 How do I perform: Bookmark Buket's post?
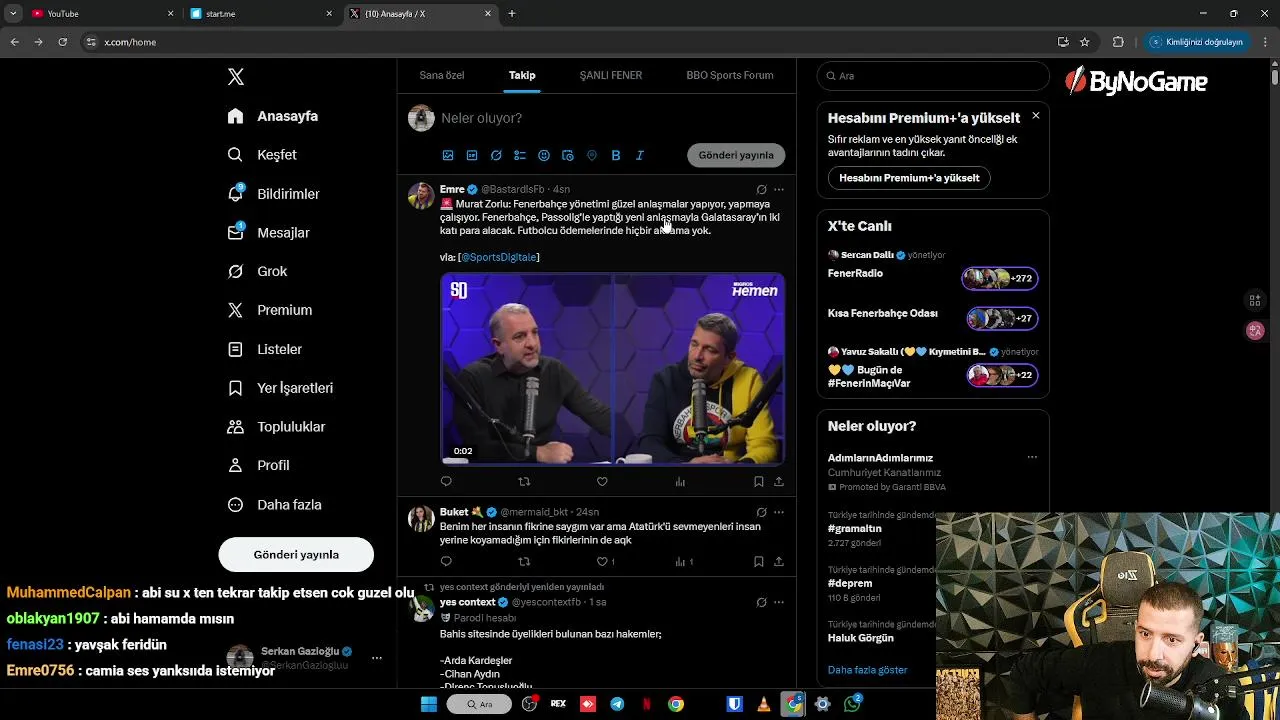pos(759,562)
